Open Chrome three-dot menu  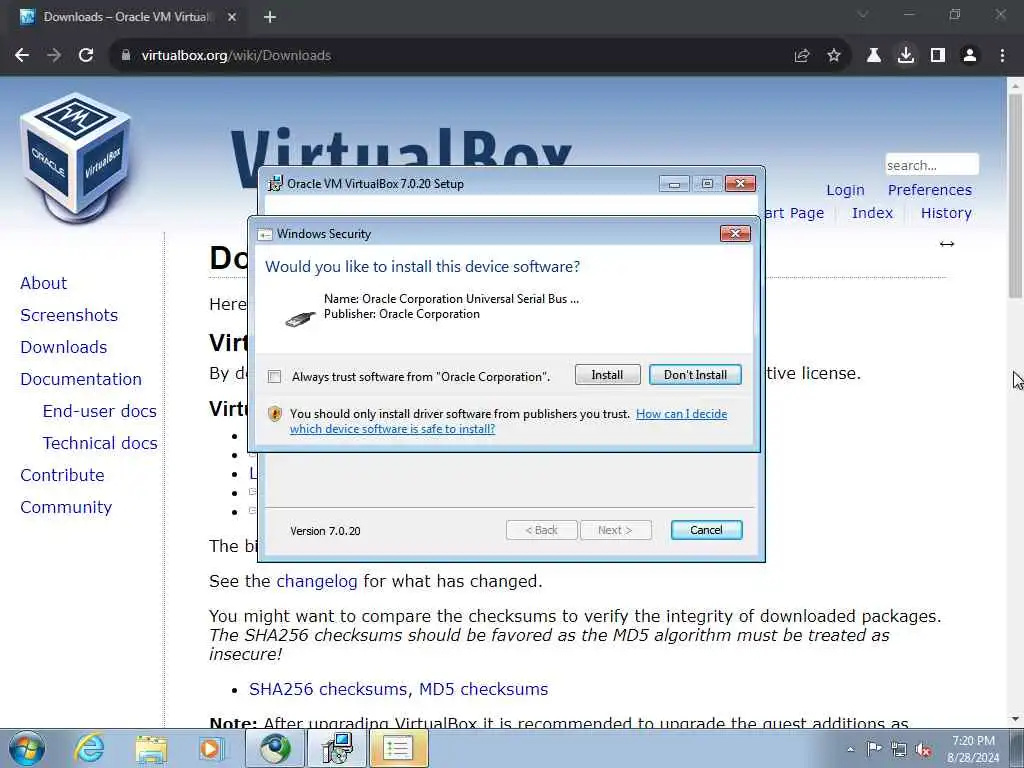pyautogui.click(x=1002, y=56)
